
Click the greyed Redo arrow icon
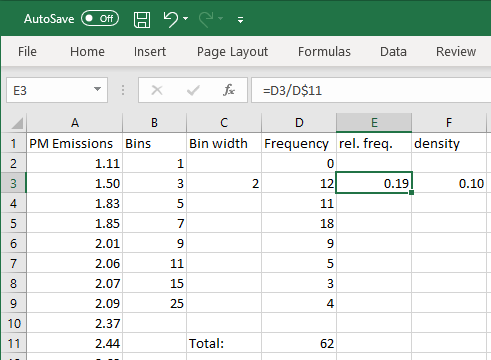206,19
